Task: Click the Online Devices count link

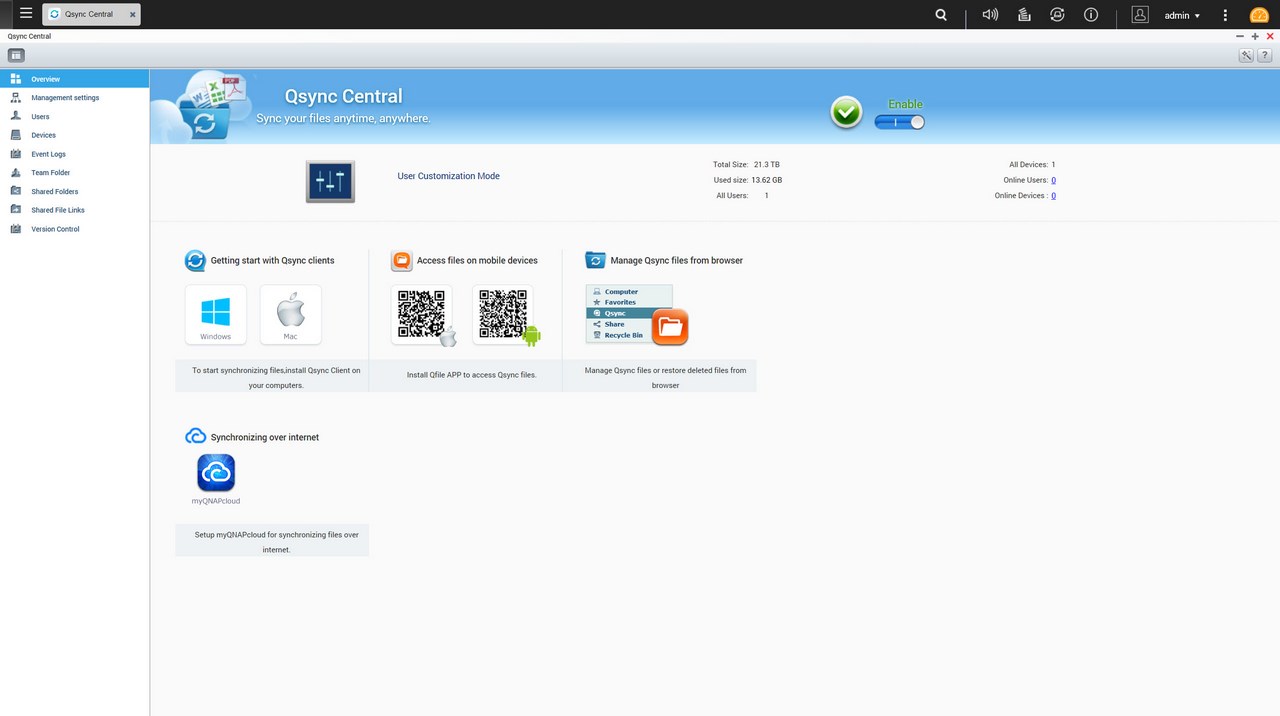Action: (1054, 196)
